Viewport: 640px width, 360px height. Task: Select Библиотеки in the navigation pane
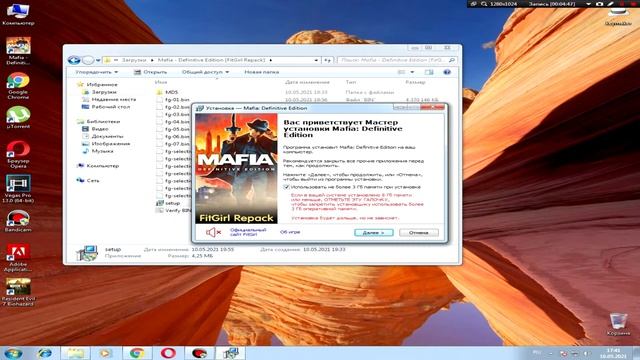click(x=98, y=121)
